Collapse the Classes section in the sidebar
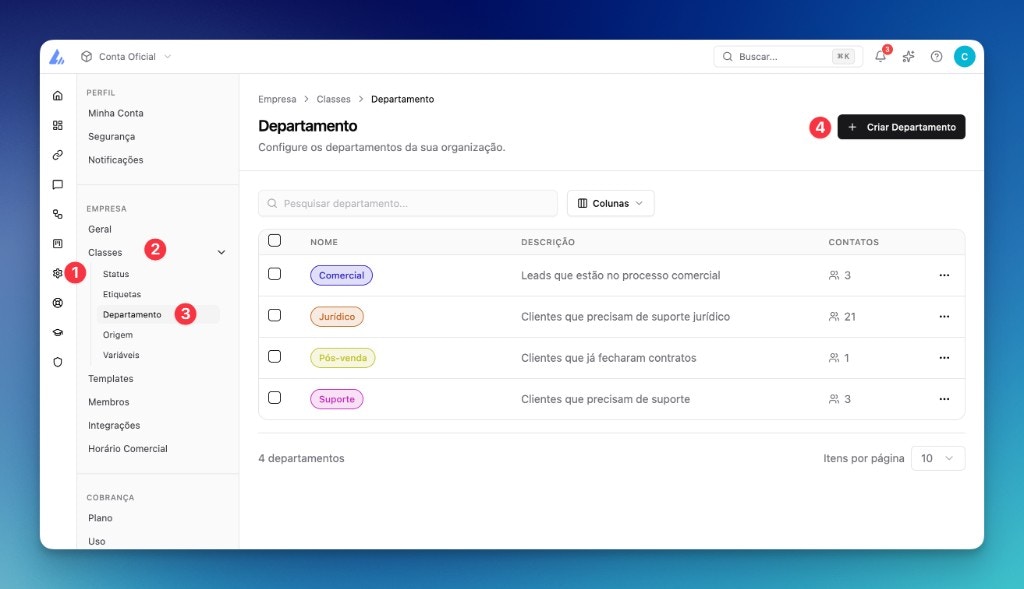Screen dimensions: 1024x589 pos(221,252)
